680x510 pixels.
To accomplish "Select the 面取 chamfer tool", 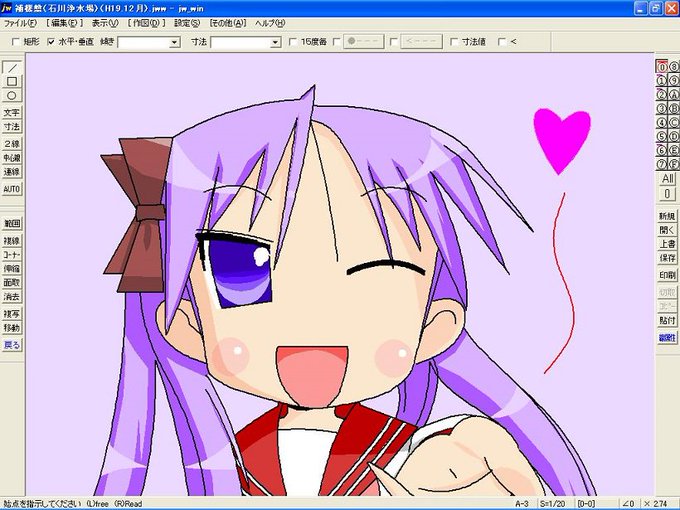I will tap(12, 283).
